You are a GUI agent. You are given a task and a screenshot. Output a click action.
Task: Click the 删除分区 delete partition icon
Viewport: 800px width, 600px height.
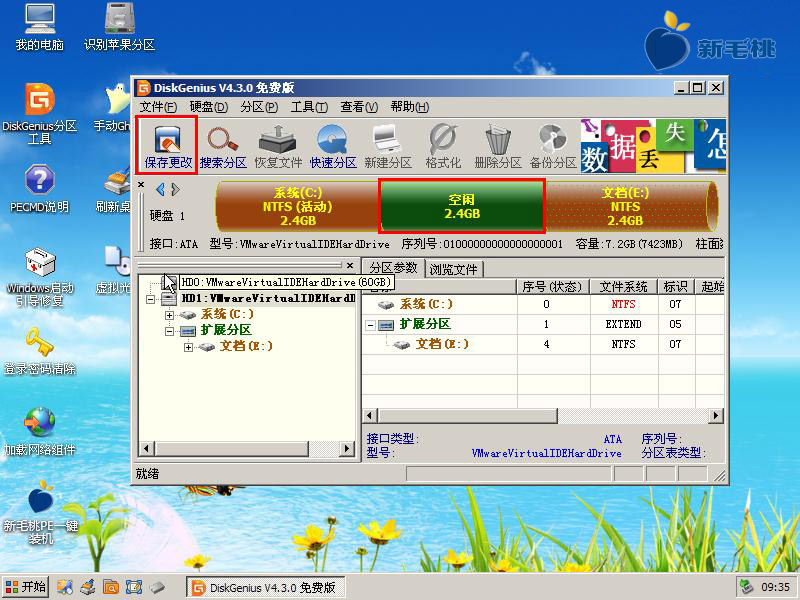497,145
